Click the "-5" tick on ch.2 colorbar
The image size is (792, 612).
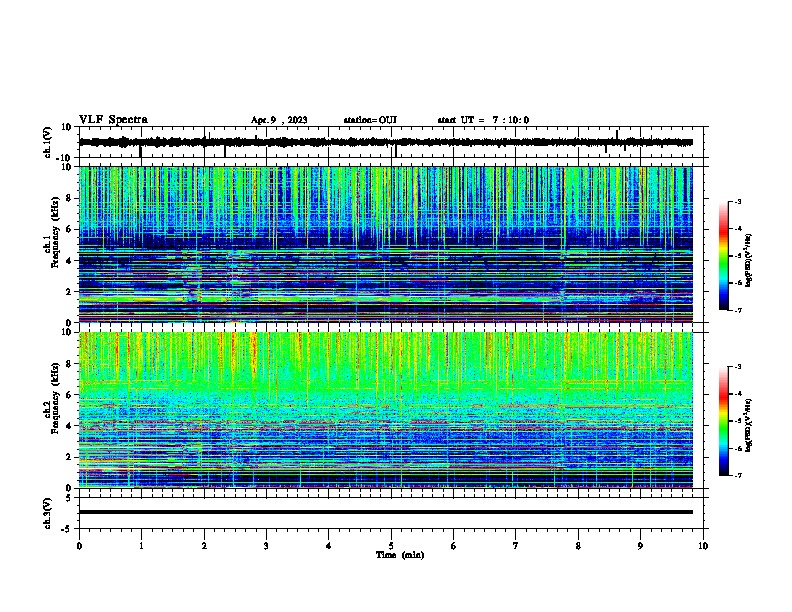(x=737, y=421)
